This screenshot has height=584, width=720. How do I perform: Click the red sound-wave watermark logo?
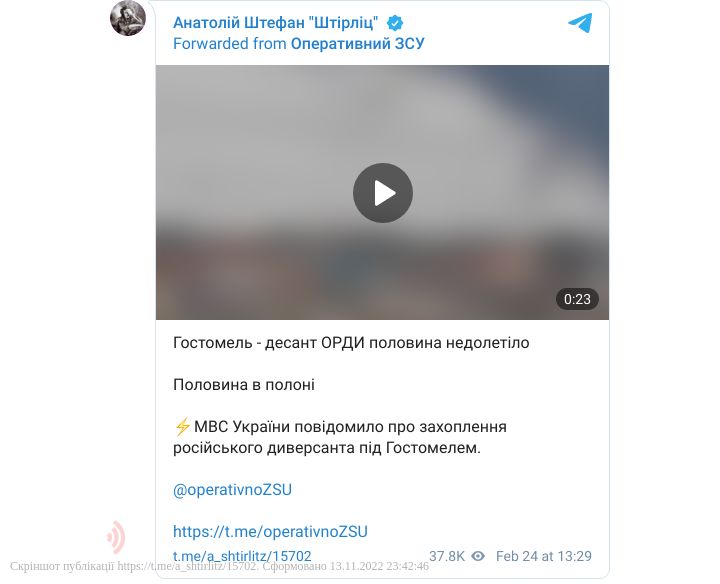pos(116,536)
